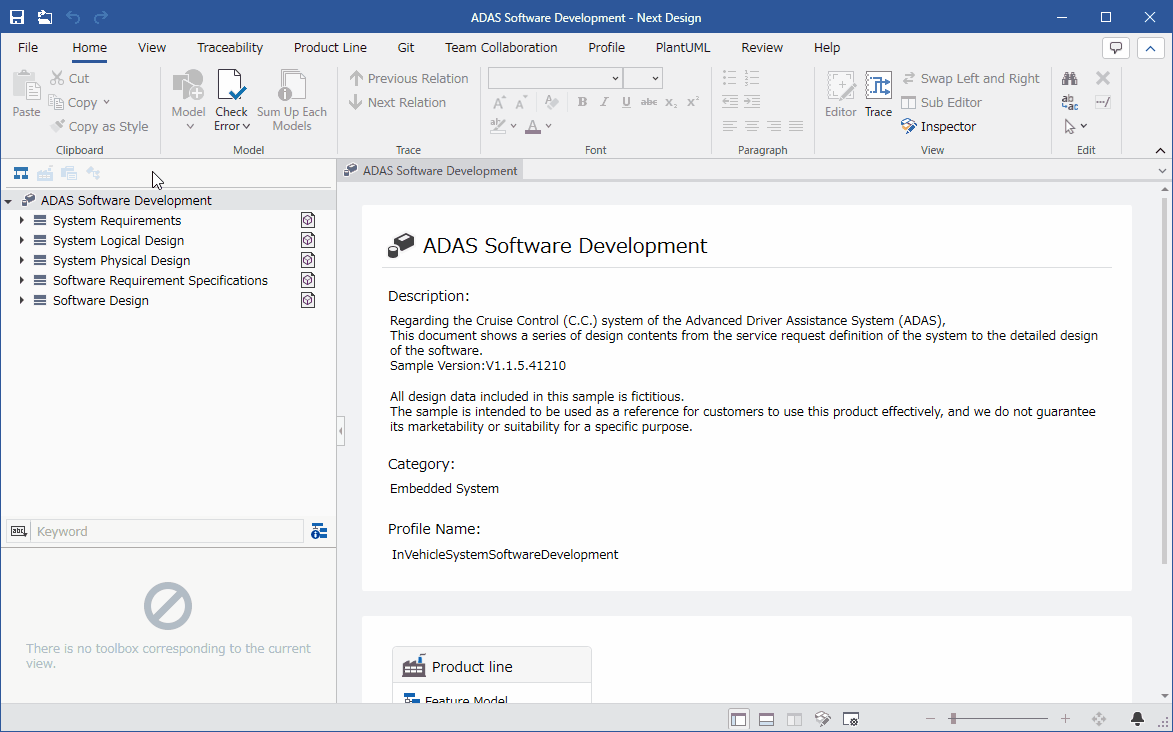Toggle bold formatting
Image resolution: width=1173 pixels, height=732 pixels.
click(582, 103)
